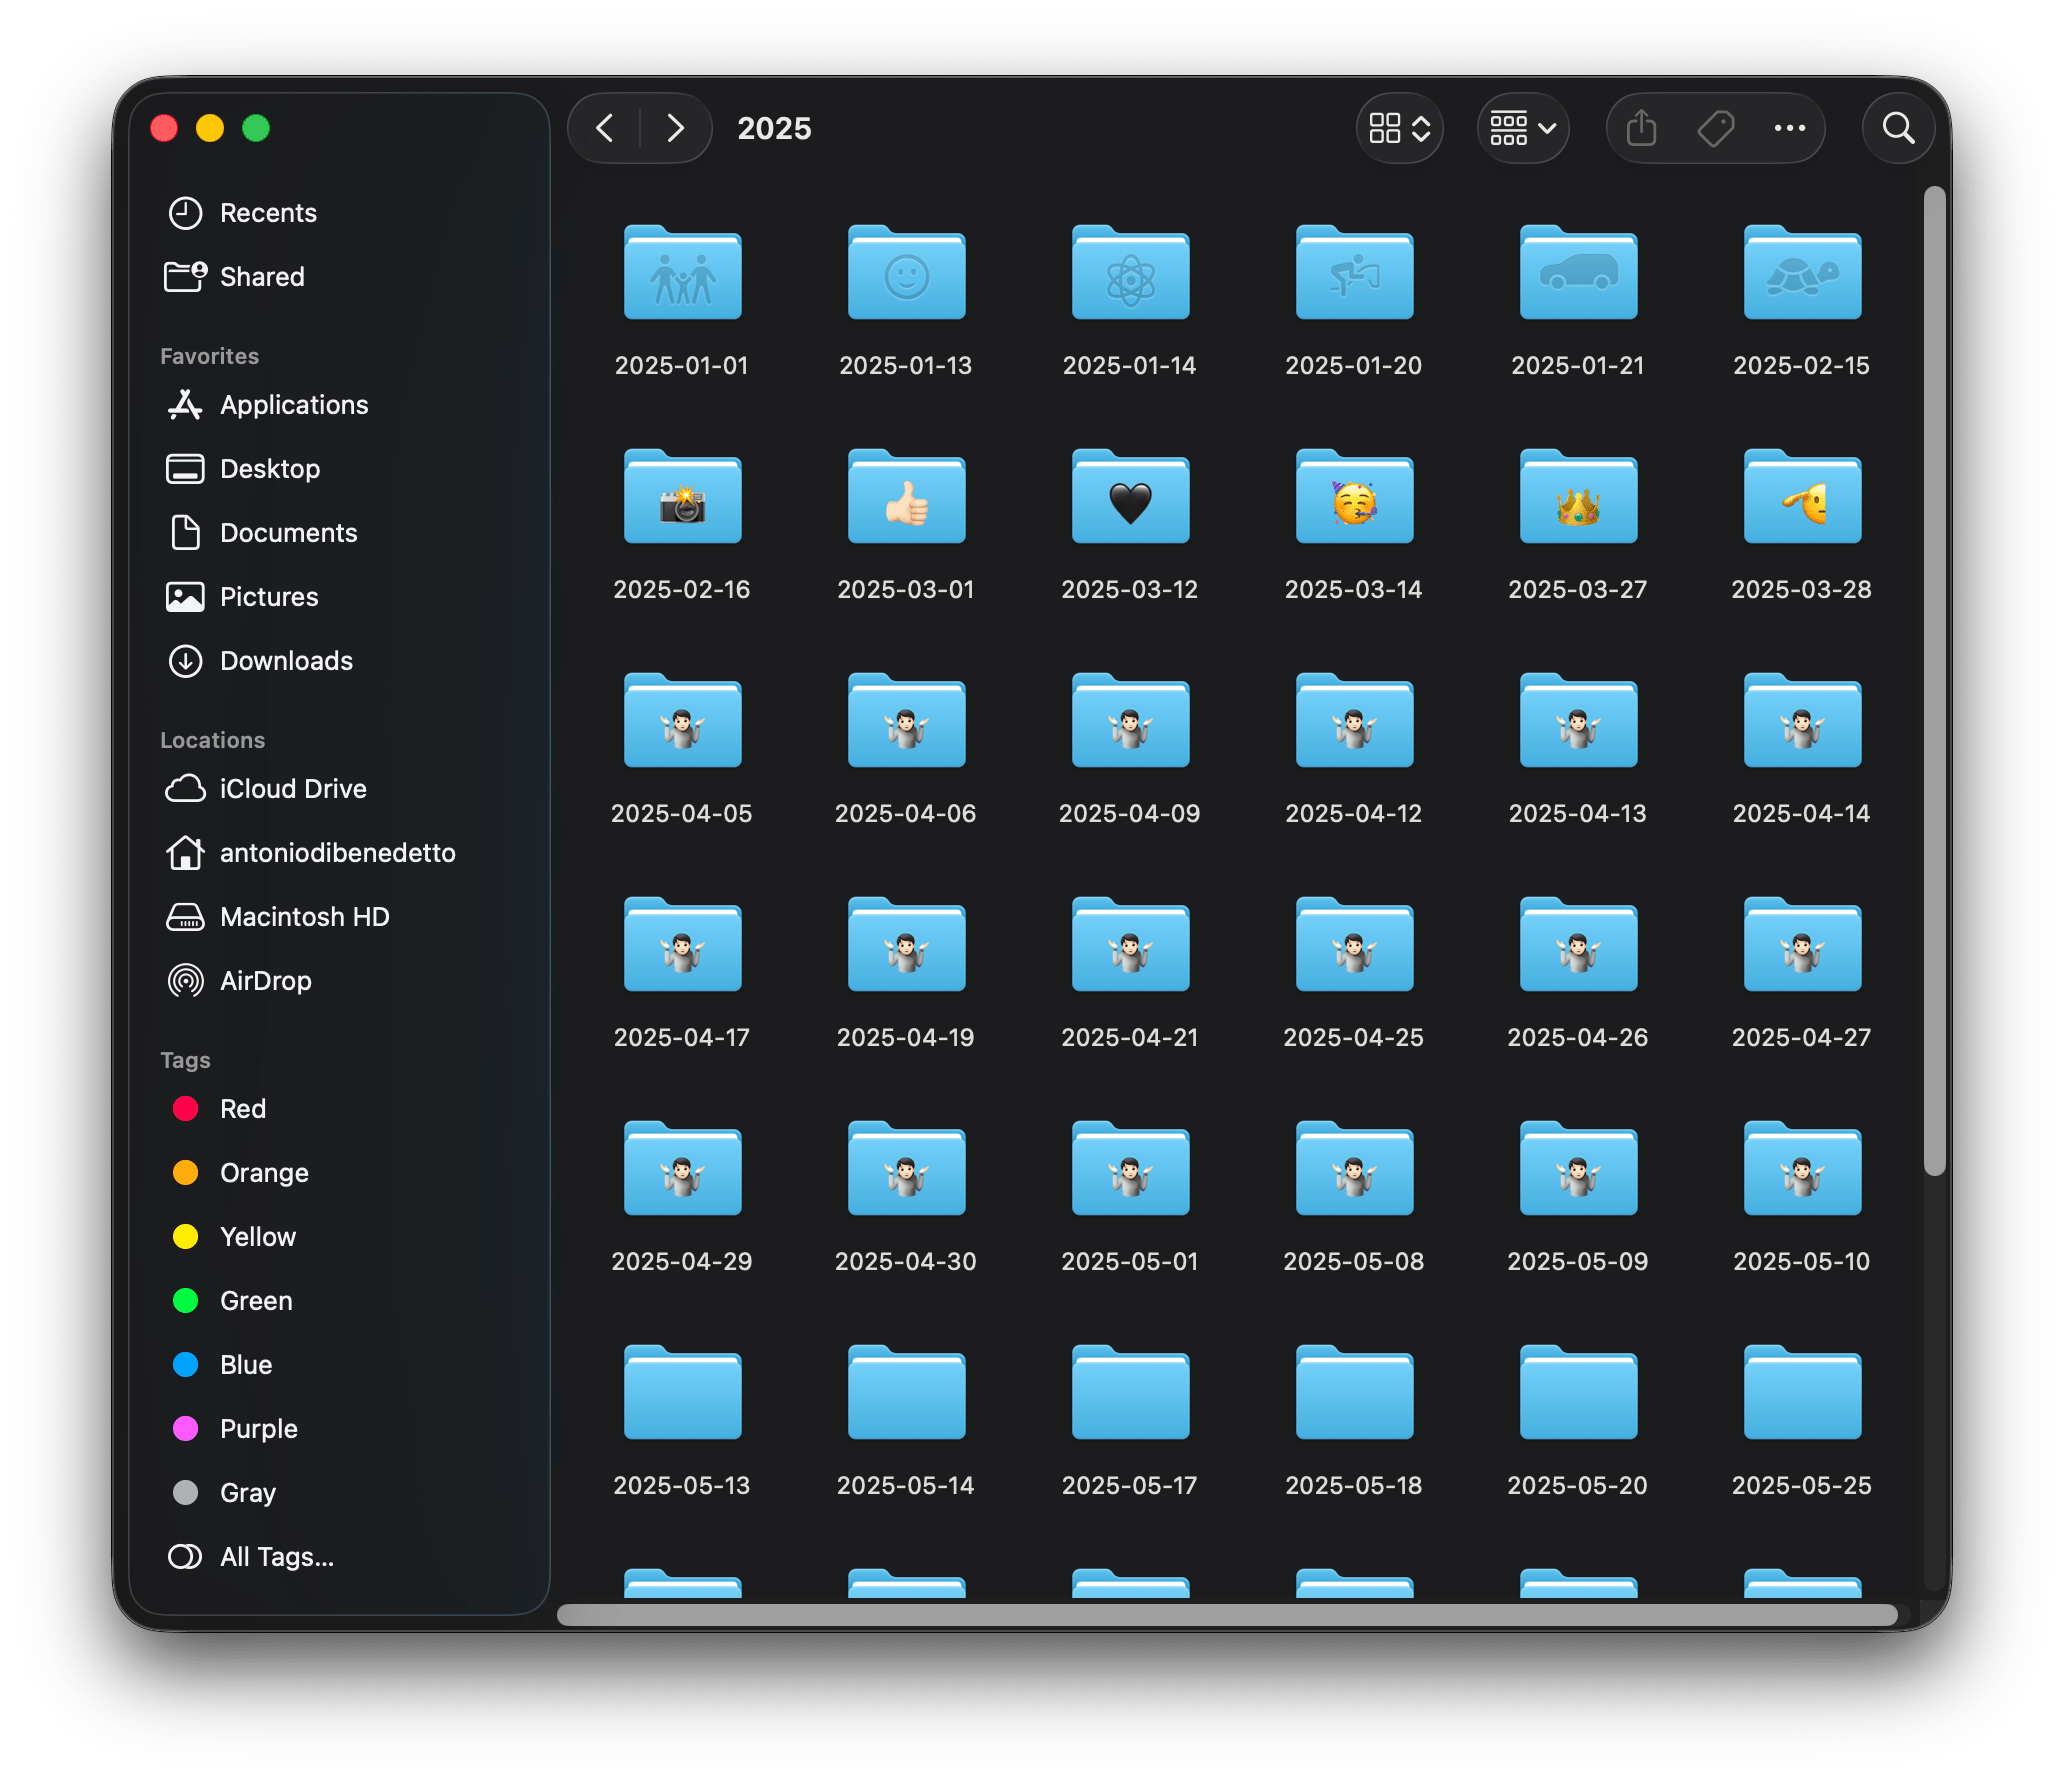Open the search magnifier icon

pyautogui.click(x=1898, y=128)
